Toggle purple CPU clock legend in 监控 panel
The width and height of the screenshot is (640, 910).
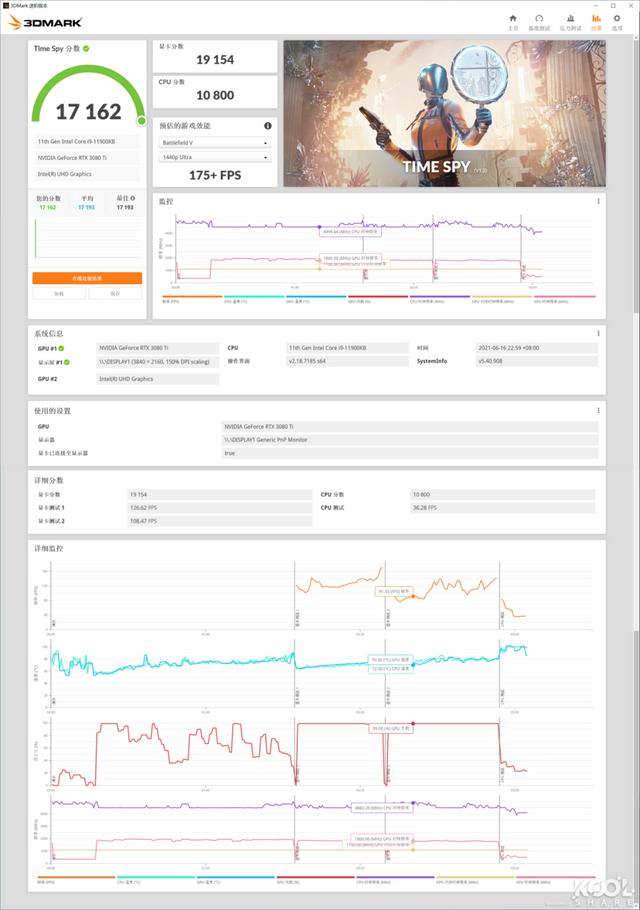click(440, 299)
